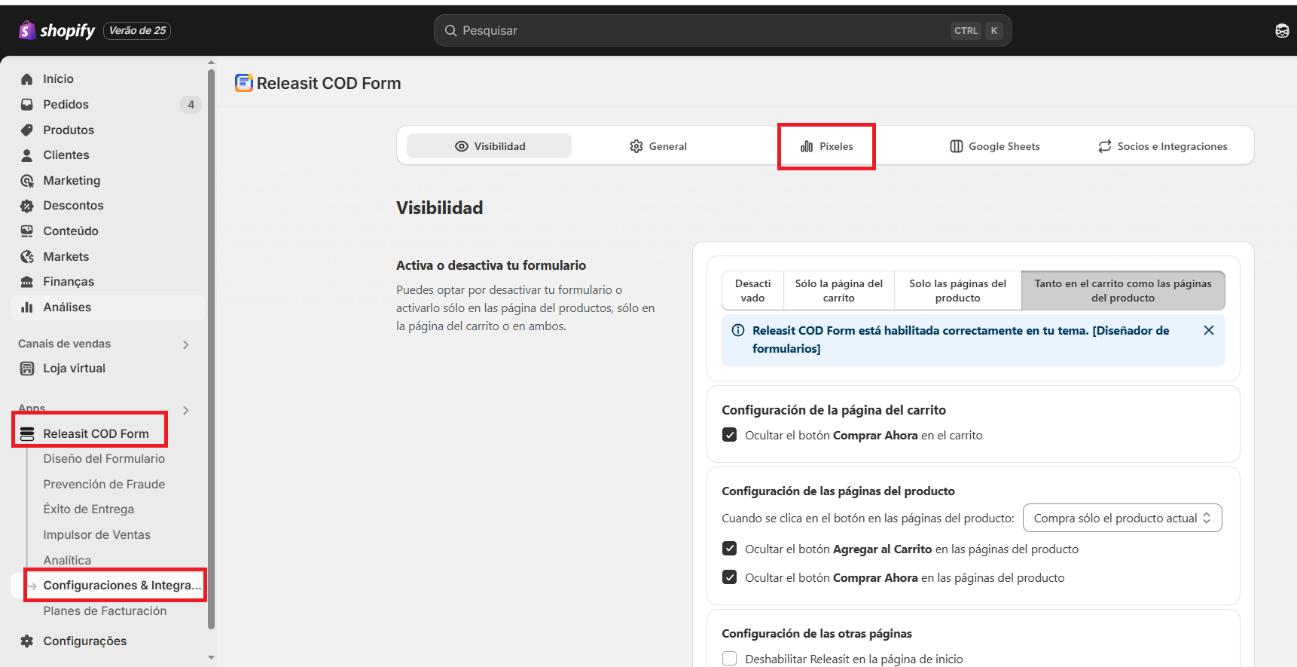Click the eye icon on Visibilidad tab
The width and height of the screenshot is (1297, 667).
click(x=461, y=146)
